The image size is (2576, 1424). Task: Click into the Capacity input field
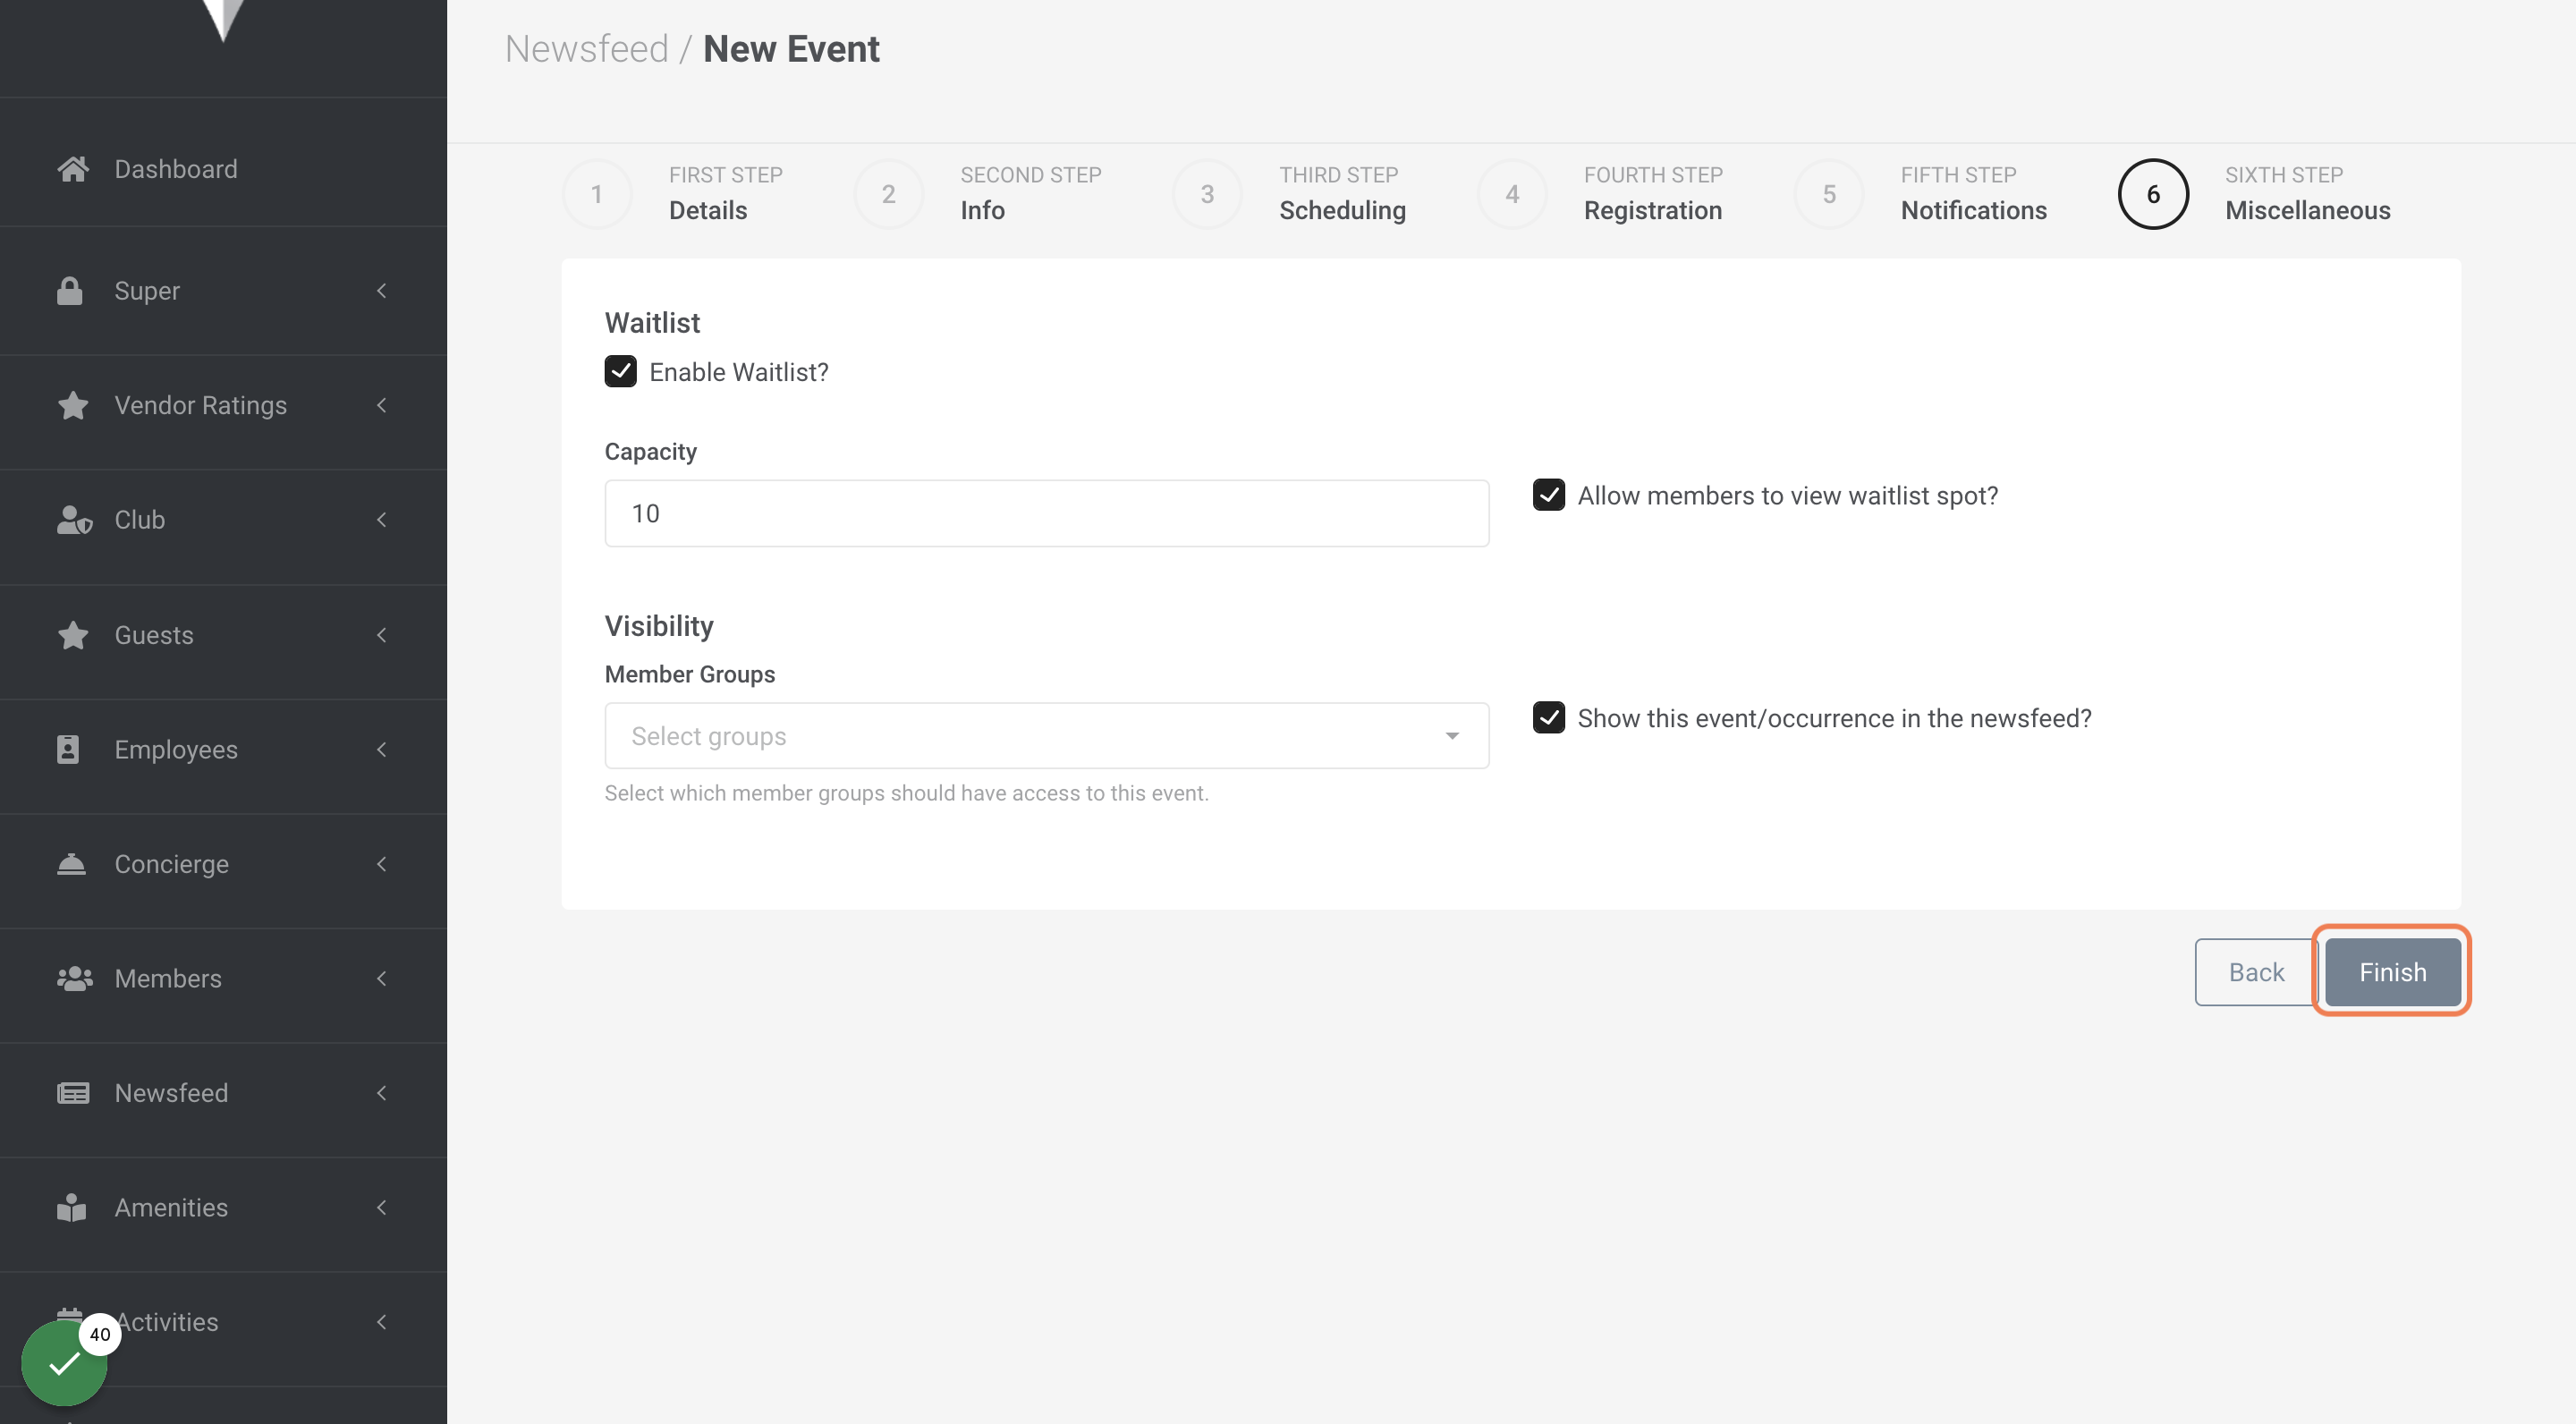pos(1046,513)
